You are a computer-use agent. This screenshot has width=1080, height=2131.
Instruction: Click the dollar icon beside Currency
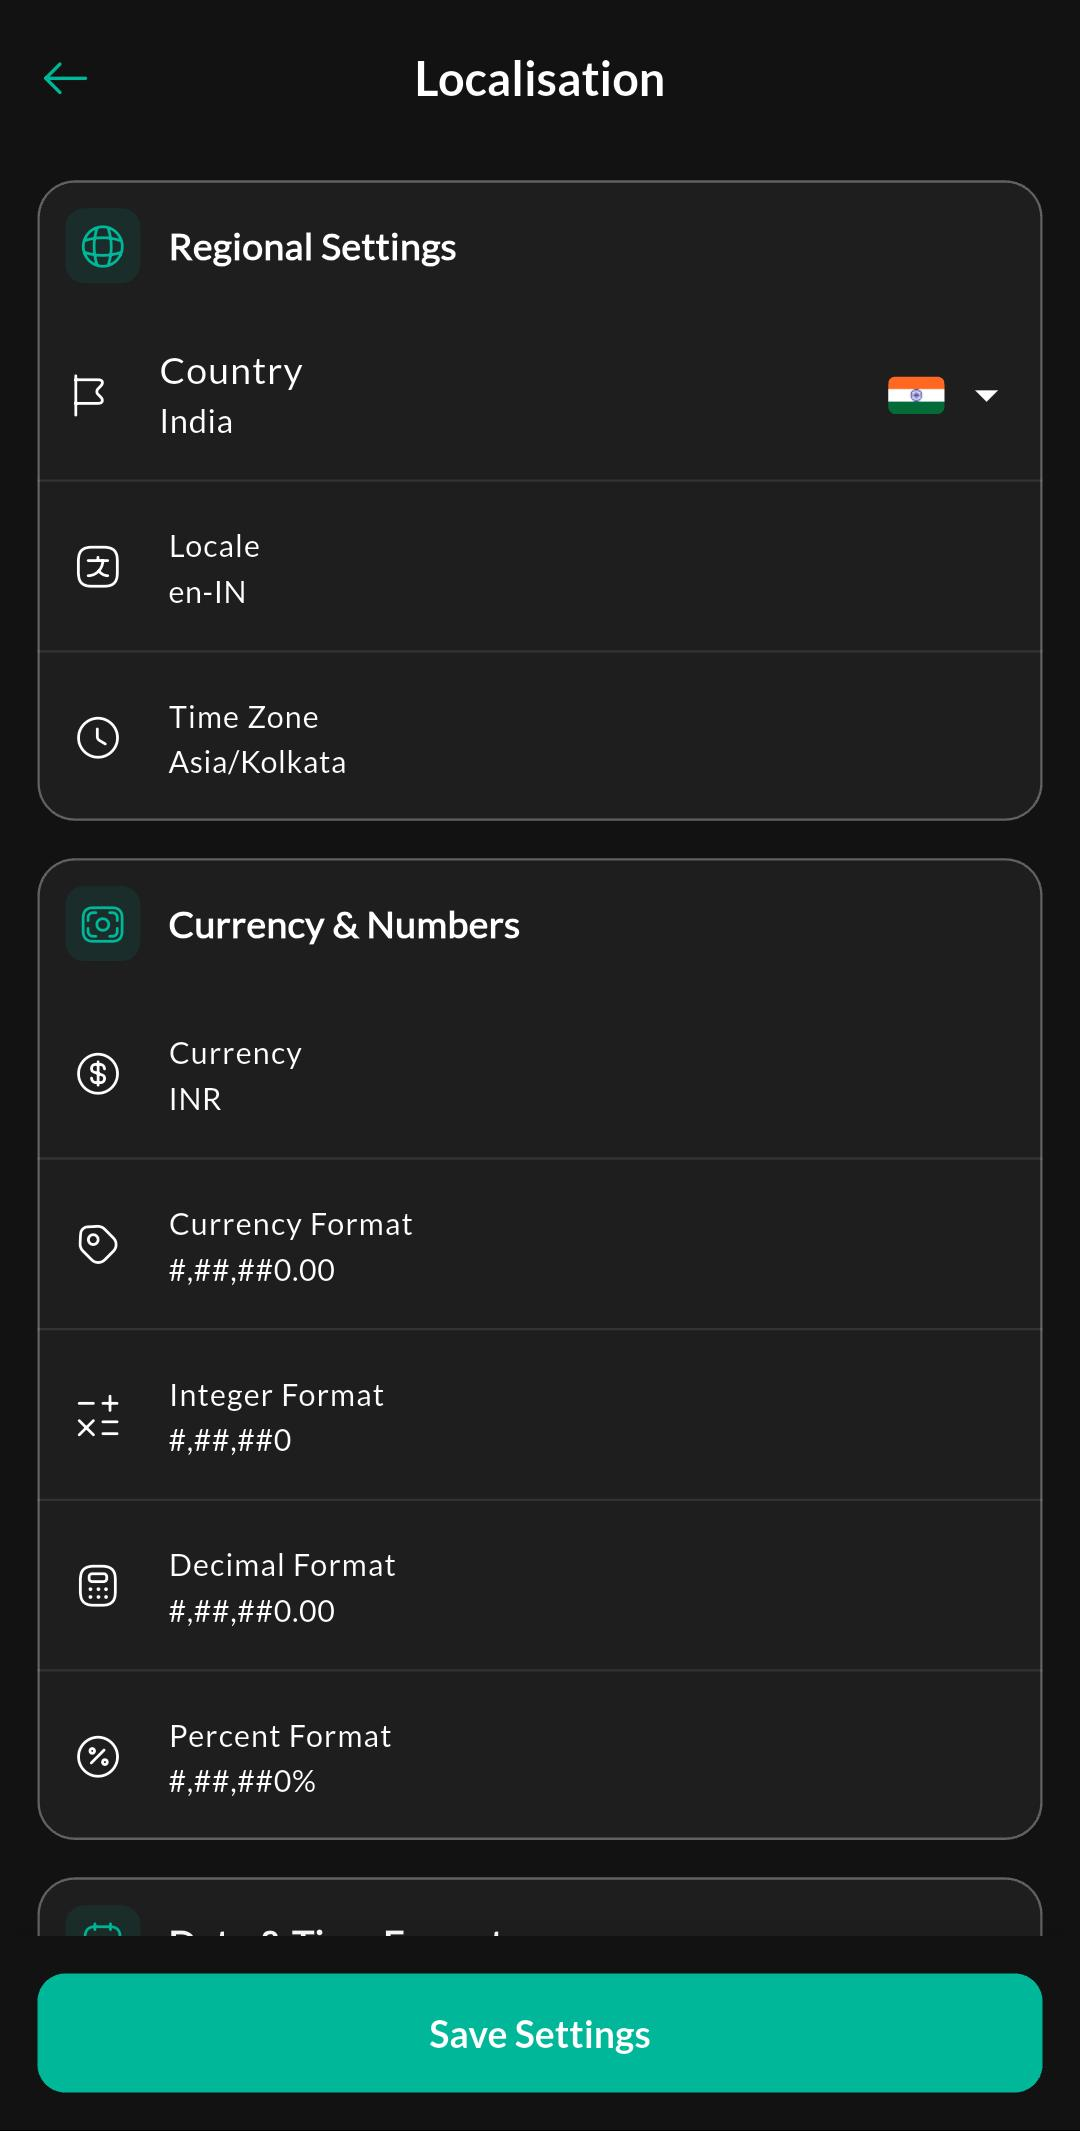tap(98, 1074)
